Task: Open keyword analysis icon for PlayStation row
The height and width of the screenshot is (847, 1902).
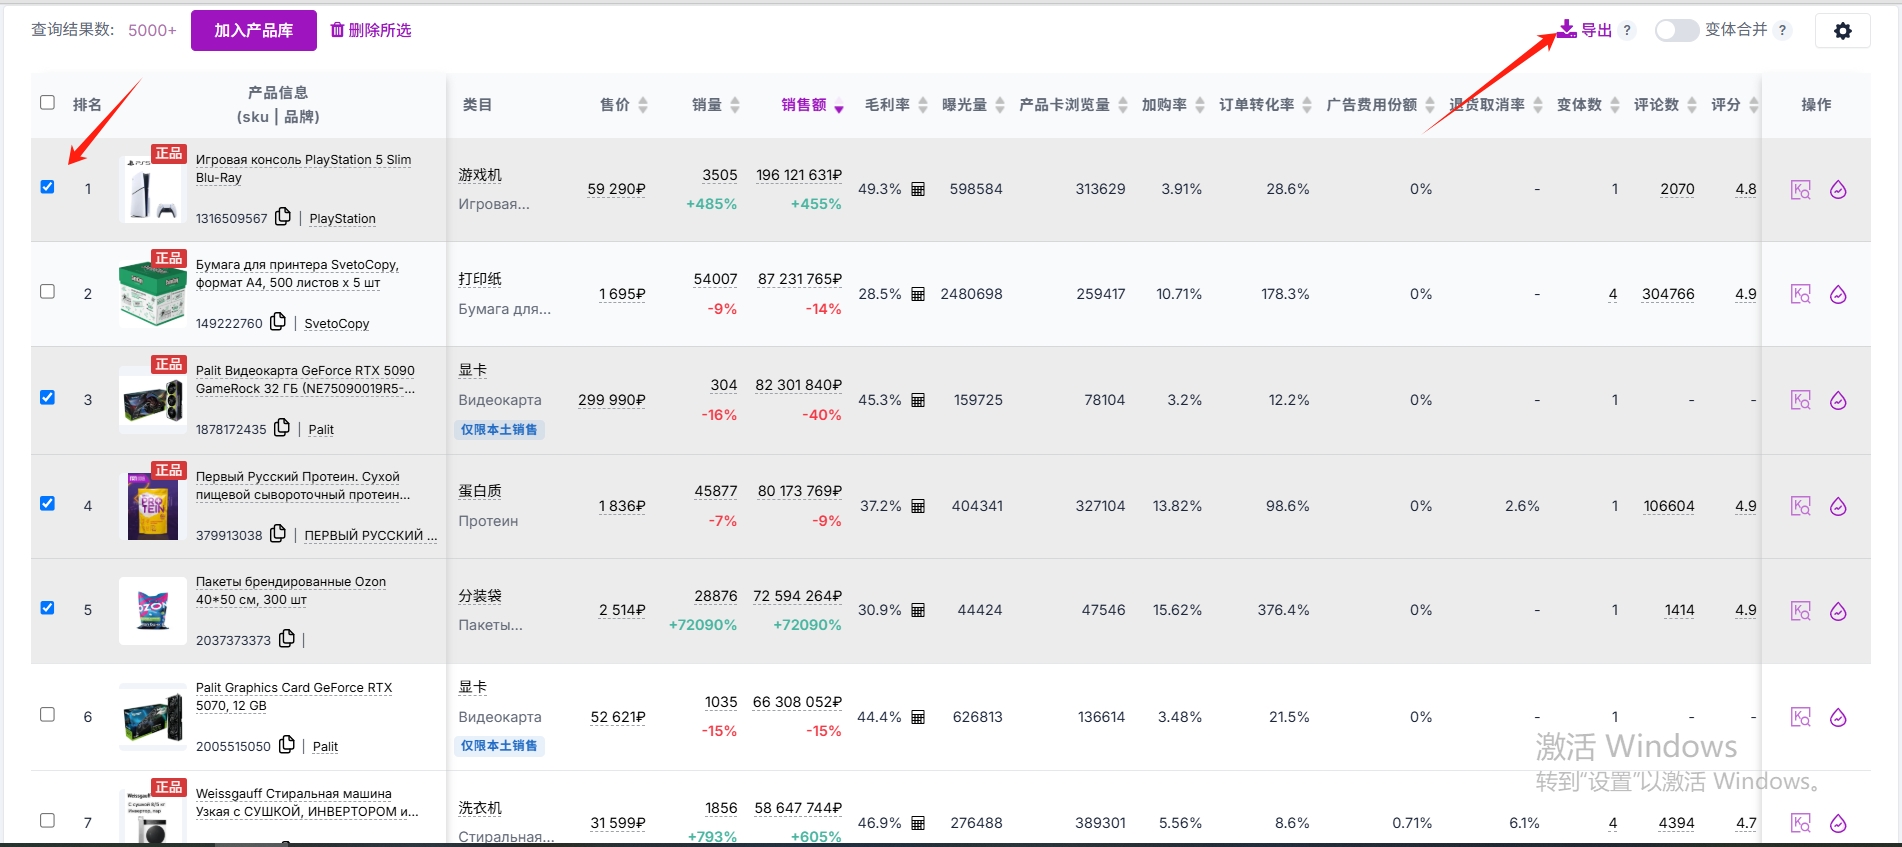Action: coord(1801,190)
